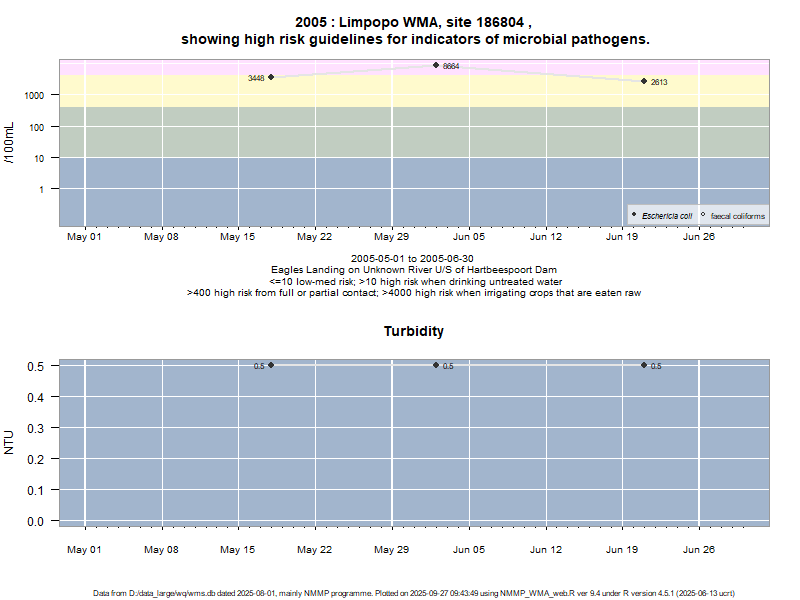800x600 pixels.
Task: Click the yellow high-risk band in microbial chart
Action: coord(150,90)
